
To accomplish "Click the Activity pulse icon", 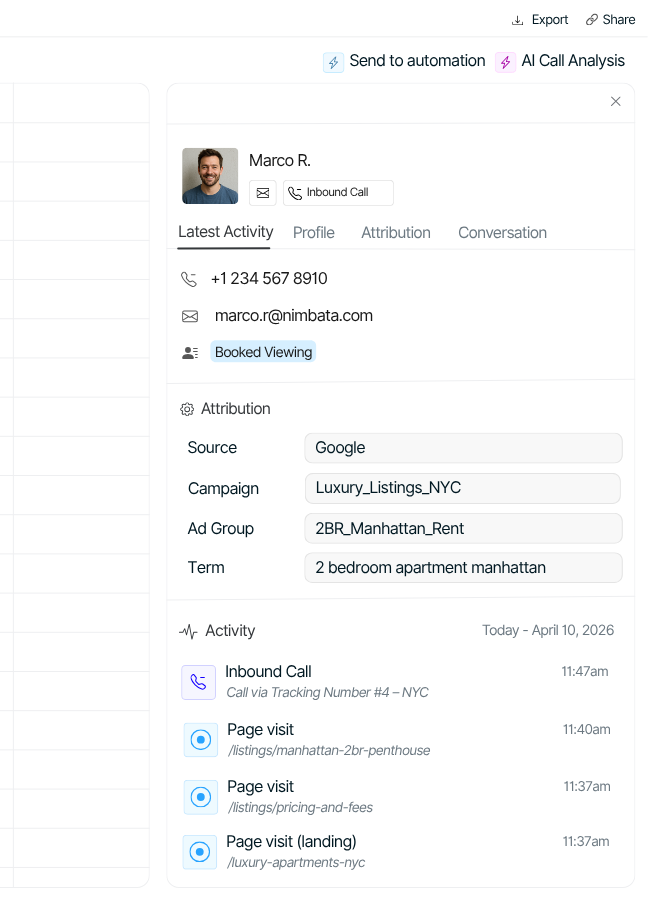I will click(x=188, y=631).
